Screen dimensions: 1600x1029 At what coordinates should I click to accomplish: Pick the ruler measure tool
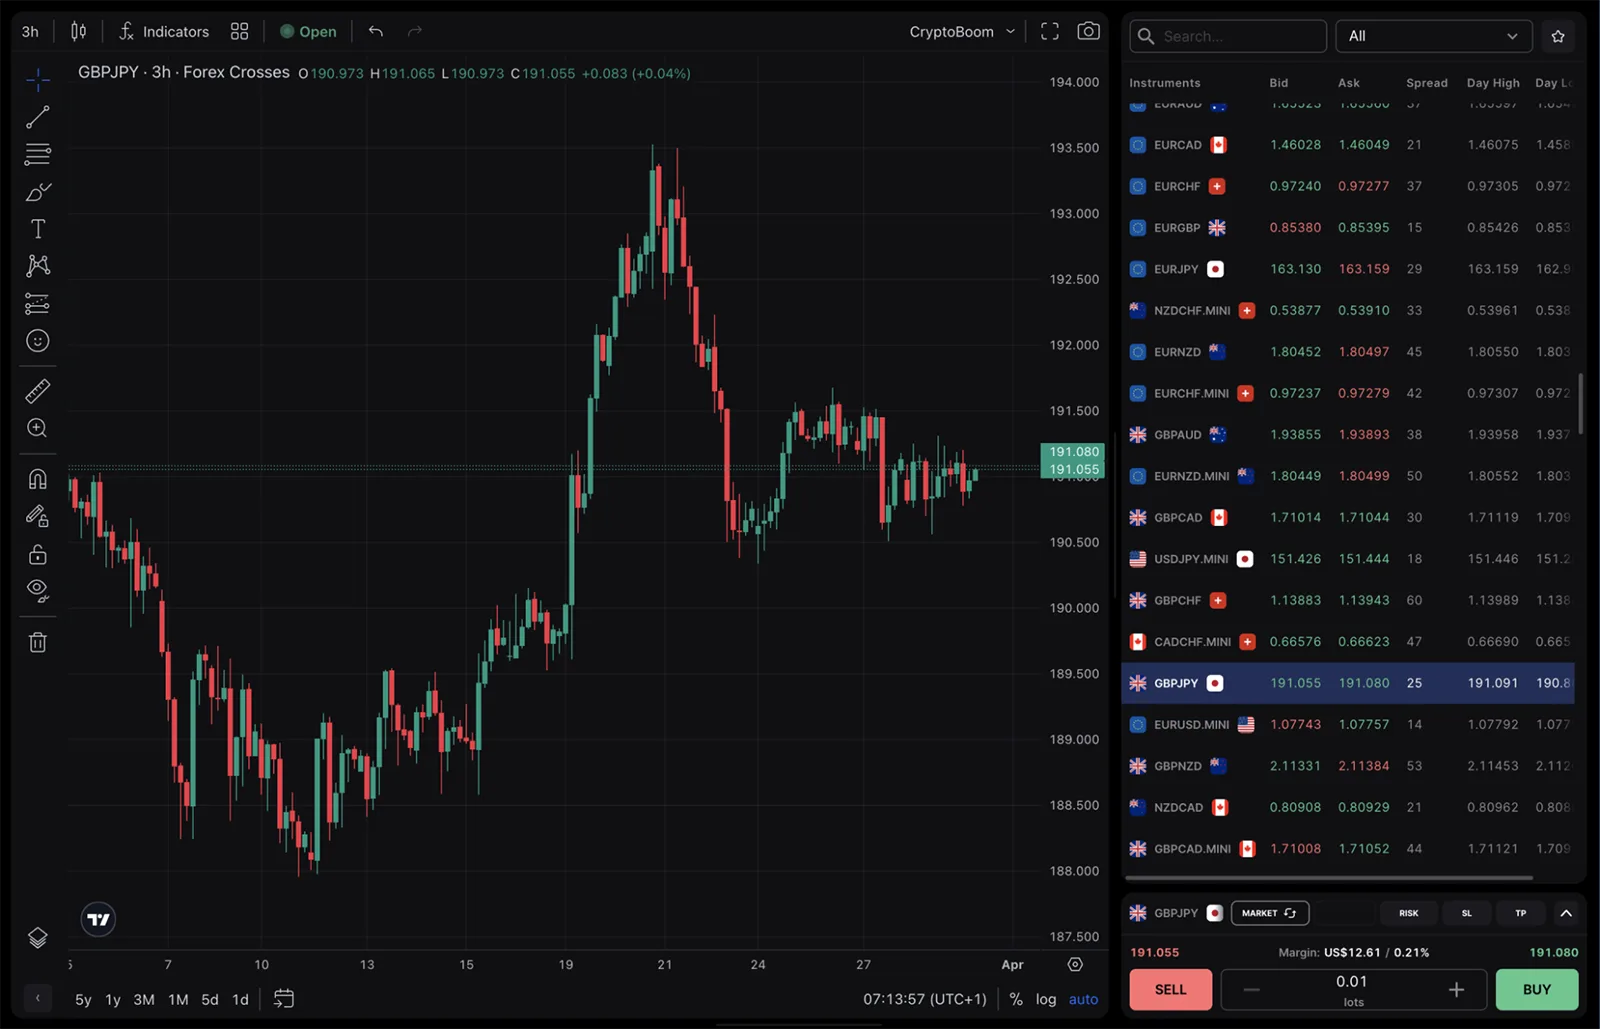pyautogui.click(x=38, y=391)
